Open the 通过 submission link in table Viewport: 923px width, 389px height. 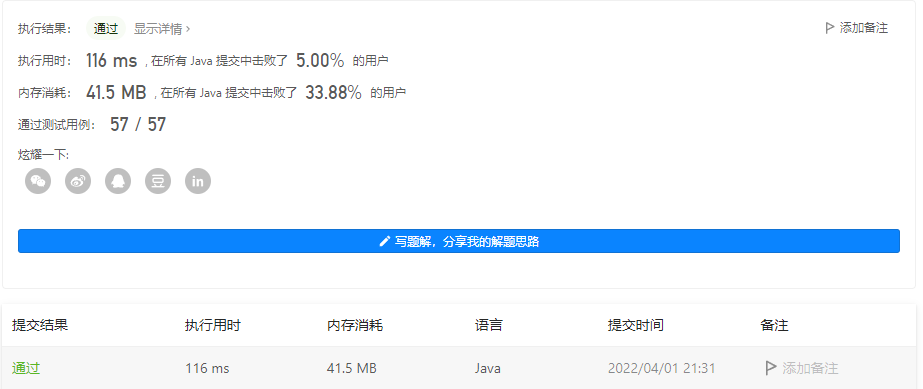point(26,368)
